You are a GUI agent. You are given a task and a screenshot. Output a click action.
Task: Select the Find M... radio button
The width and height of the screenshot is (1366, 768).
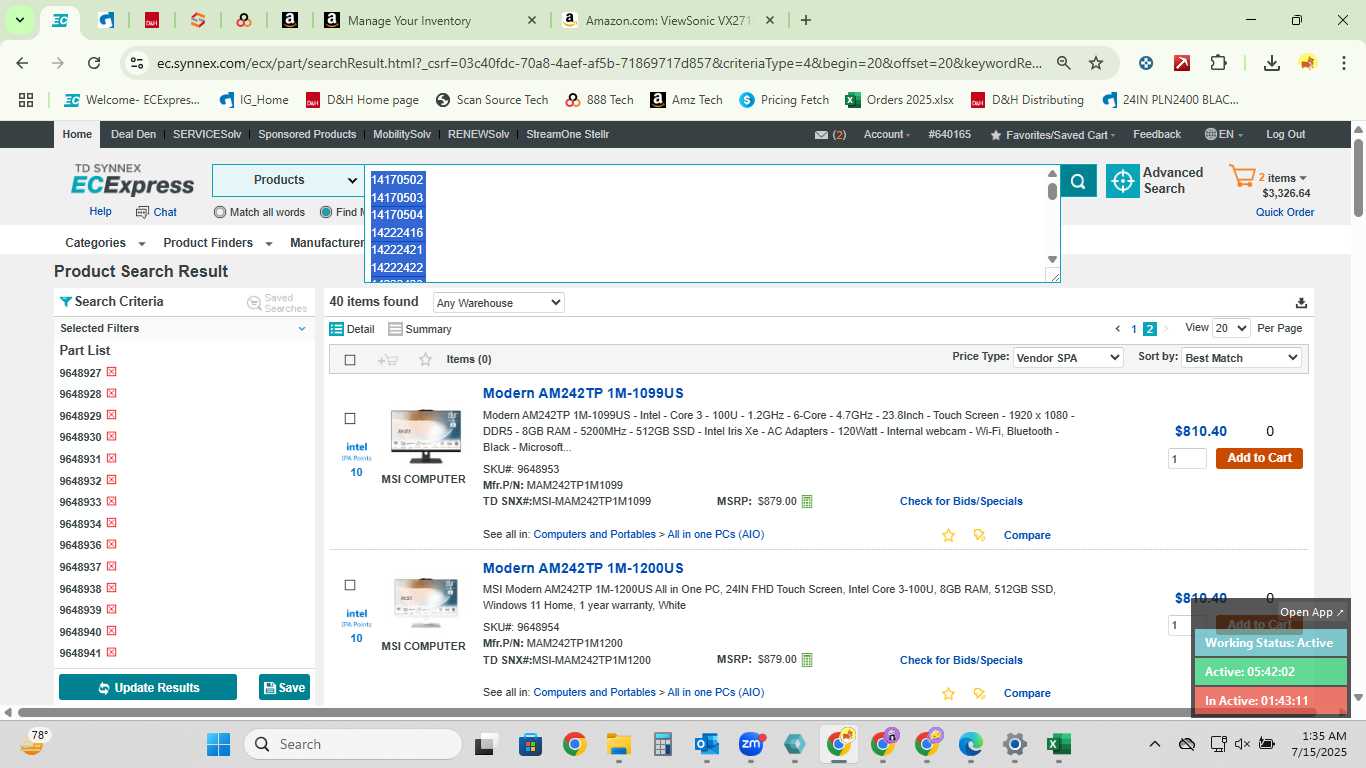tap(326, 212)
